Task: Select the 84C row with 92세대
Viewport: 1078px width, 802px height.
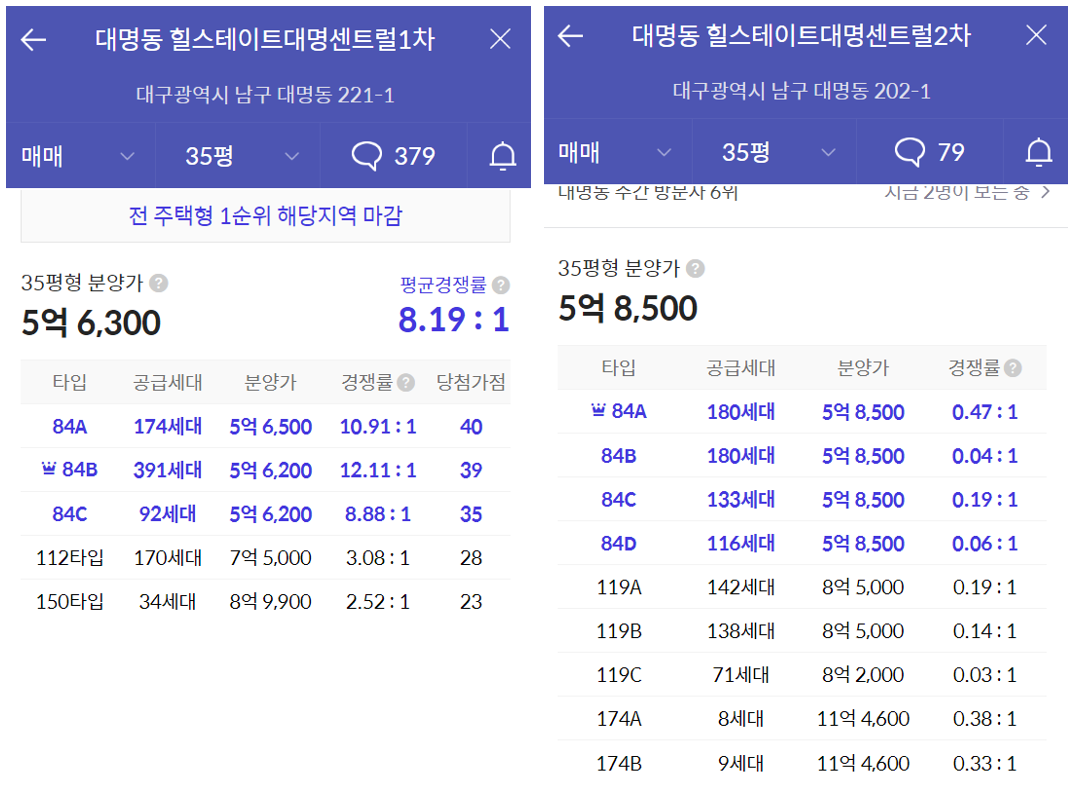Action: [x=265, y=514]
